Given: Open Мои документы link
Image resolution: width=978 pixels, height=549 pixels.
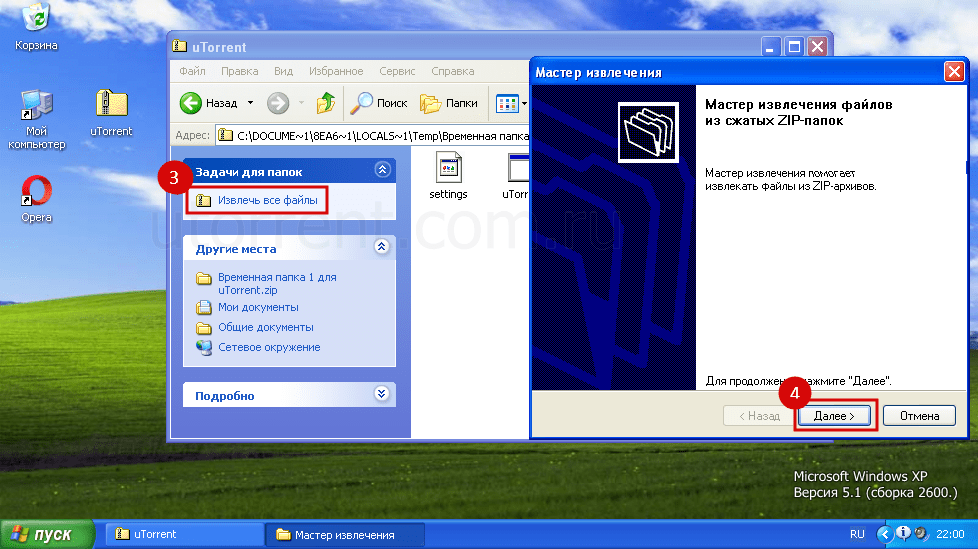Looking at the screenshot, I should (258, 307).
